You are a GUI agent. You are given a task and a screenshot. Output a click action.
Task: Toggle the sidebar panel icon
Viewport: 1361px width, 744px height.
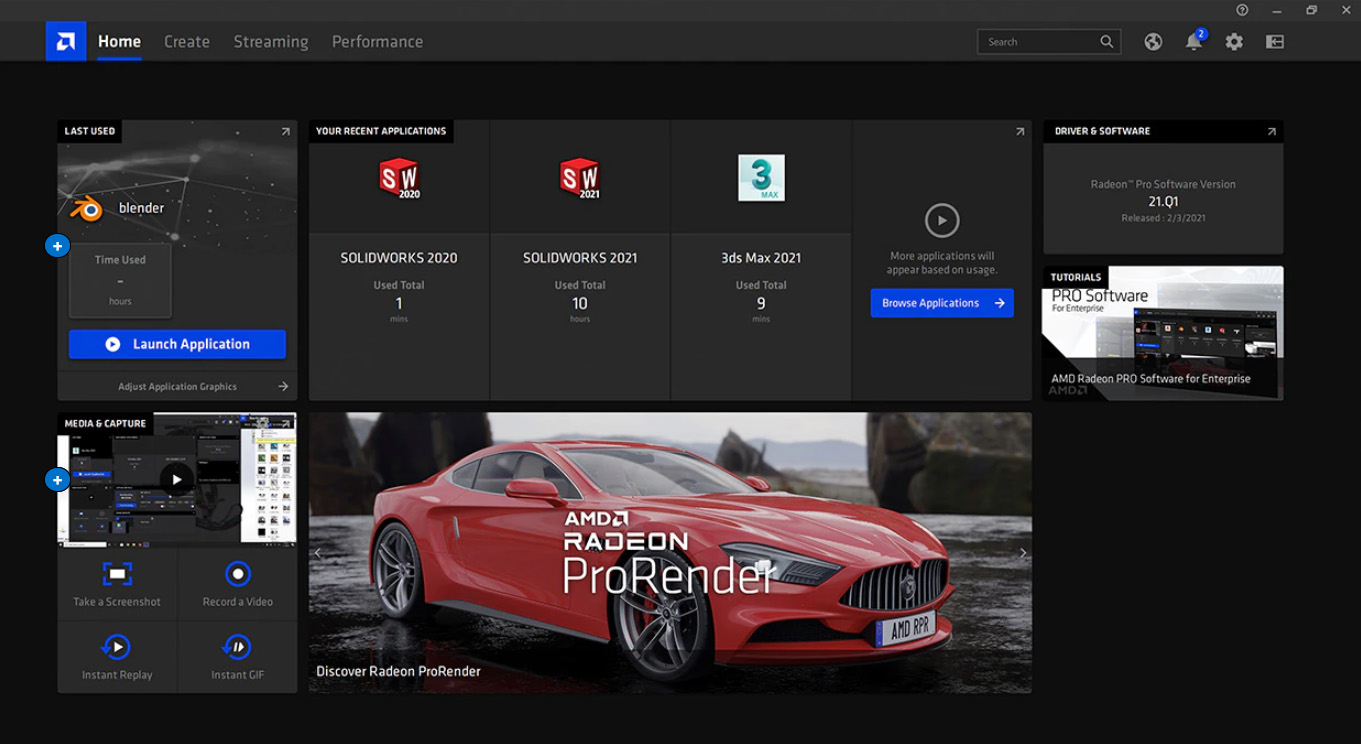point(1274,42)
